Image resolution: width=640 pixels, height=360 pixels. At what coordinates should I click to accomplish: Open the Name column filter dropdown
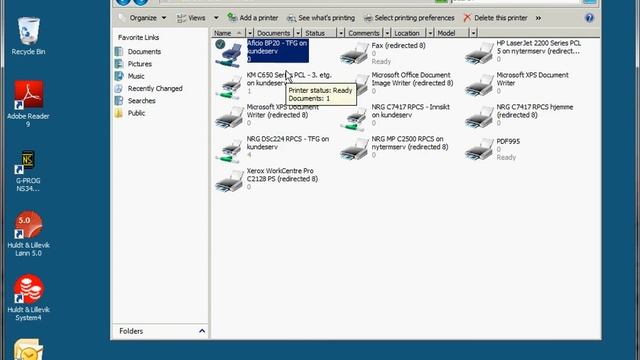tap(250, 33)
